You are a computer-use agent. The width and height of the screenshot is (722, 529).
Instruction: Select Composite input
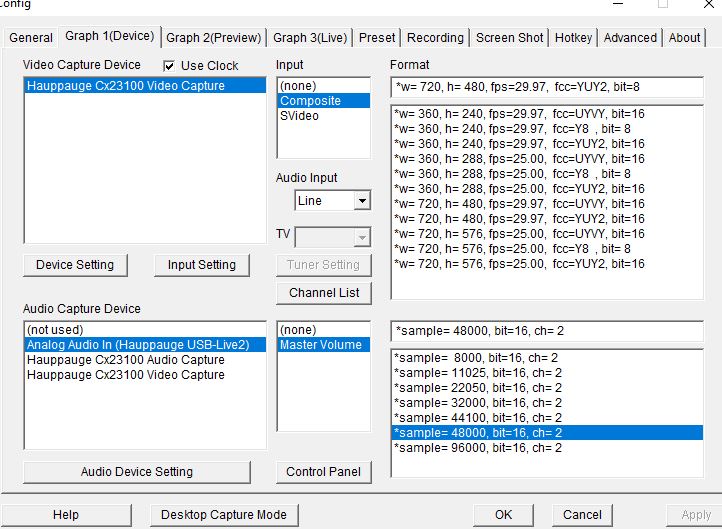[324, 100]
